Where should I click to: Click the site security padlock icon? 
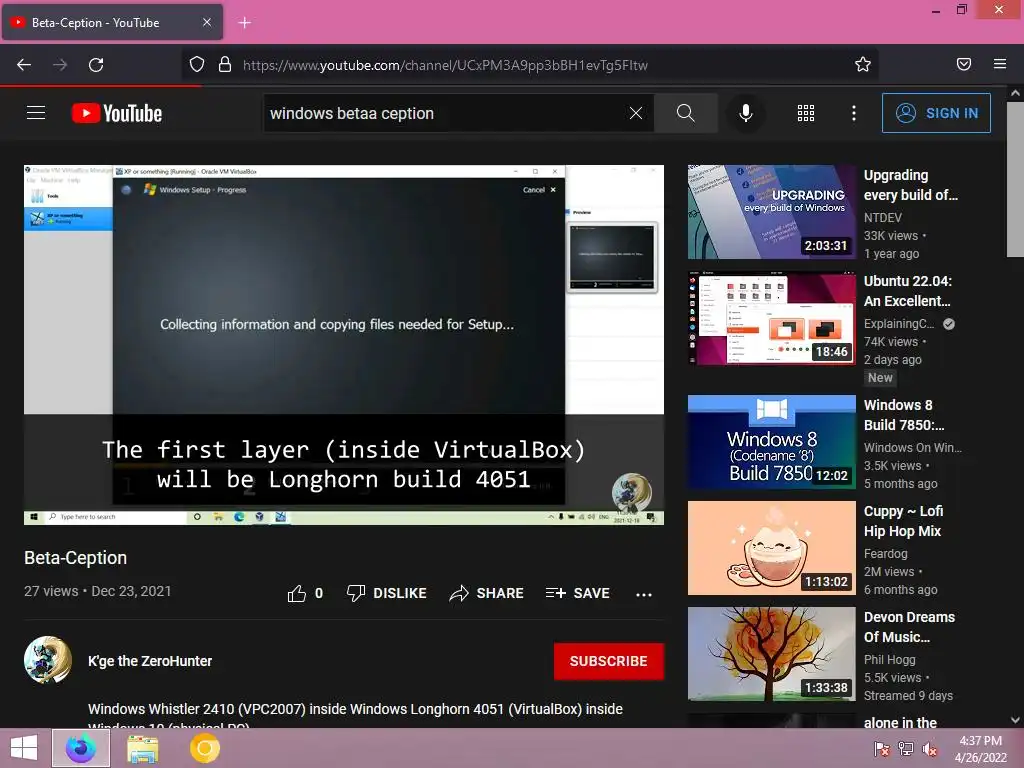[225, 65]
